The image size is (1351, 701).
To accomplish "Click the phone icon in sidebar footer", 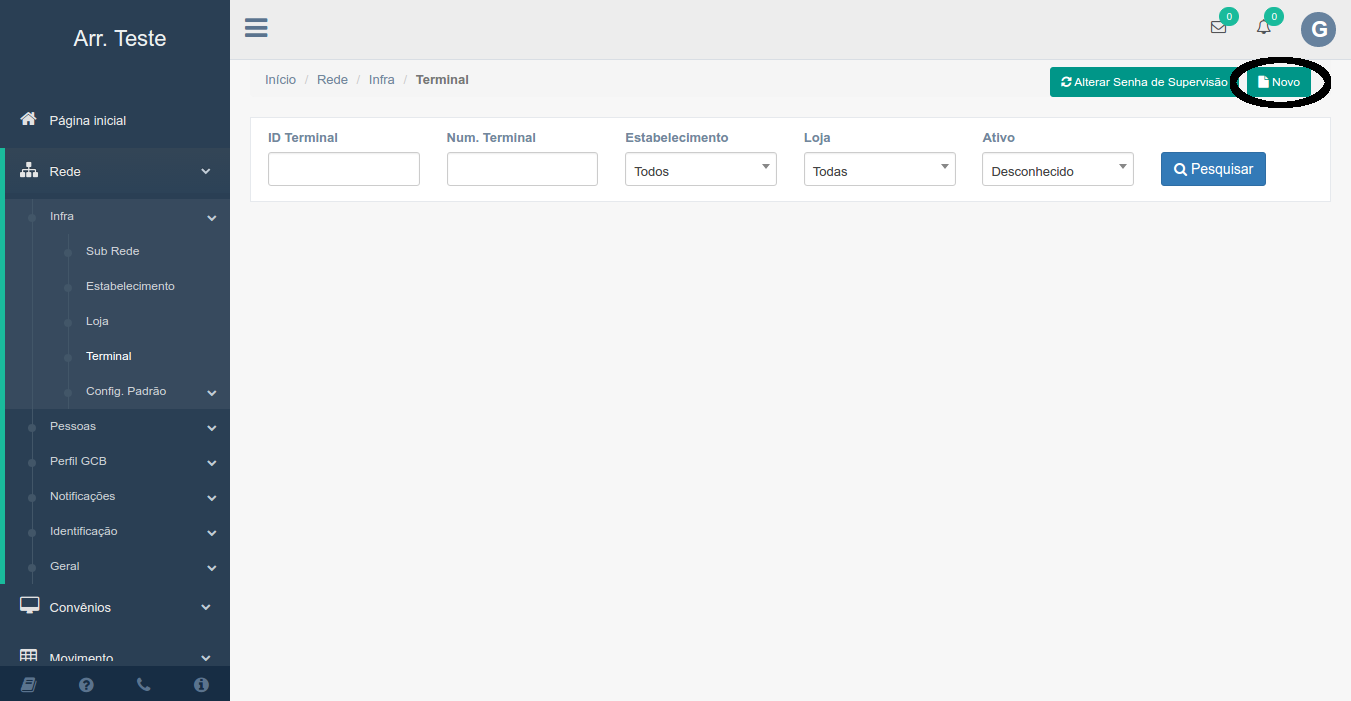I will click(x=143, y=685).
